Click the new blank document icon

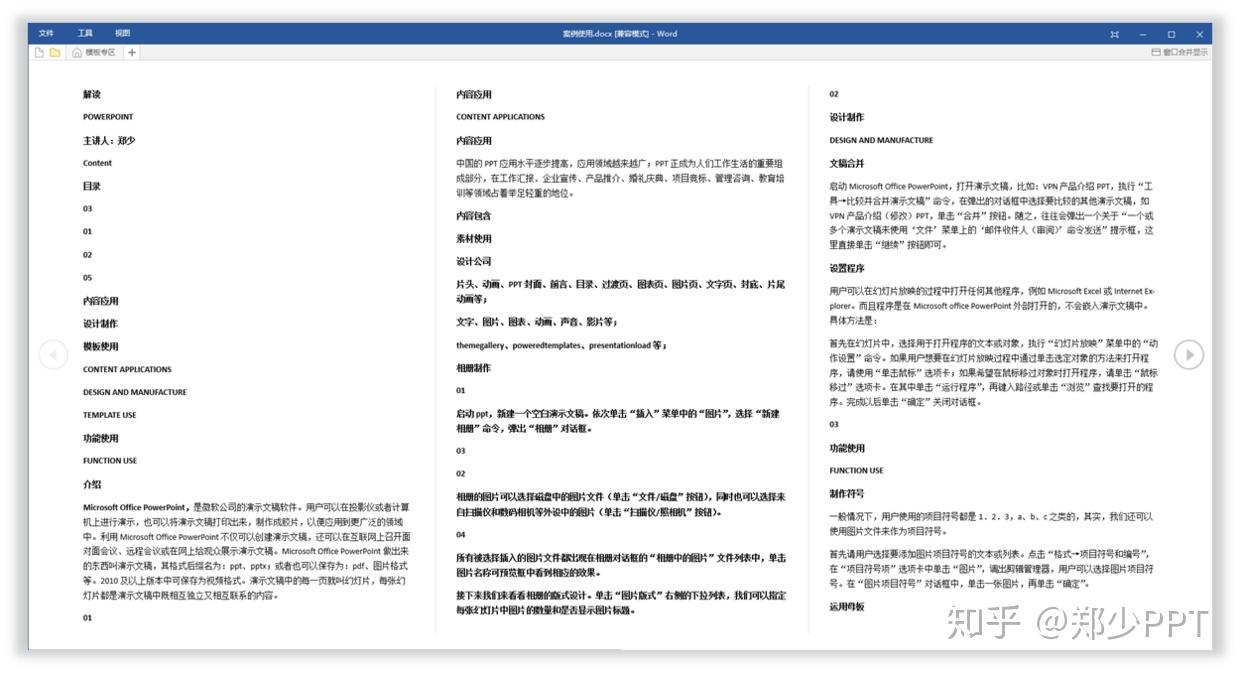[40, 52]
